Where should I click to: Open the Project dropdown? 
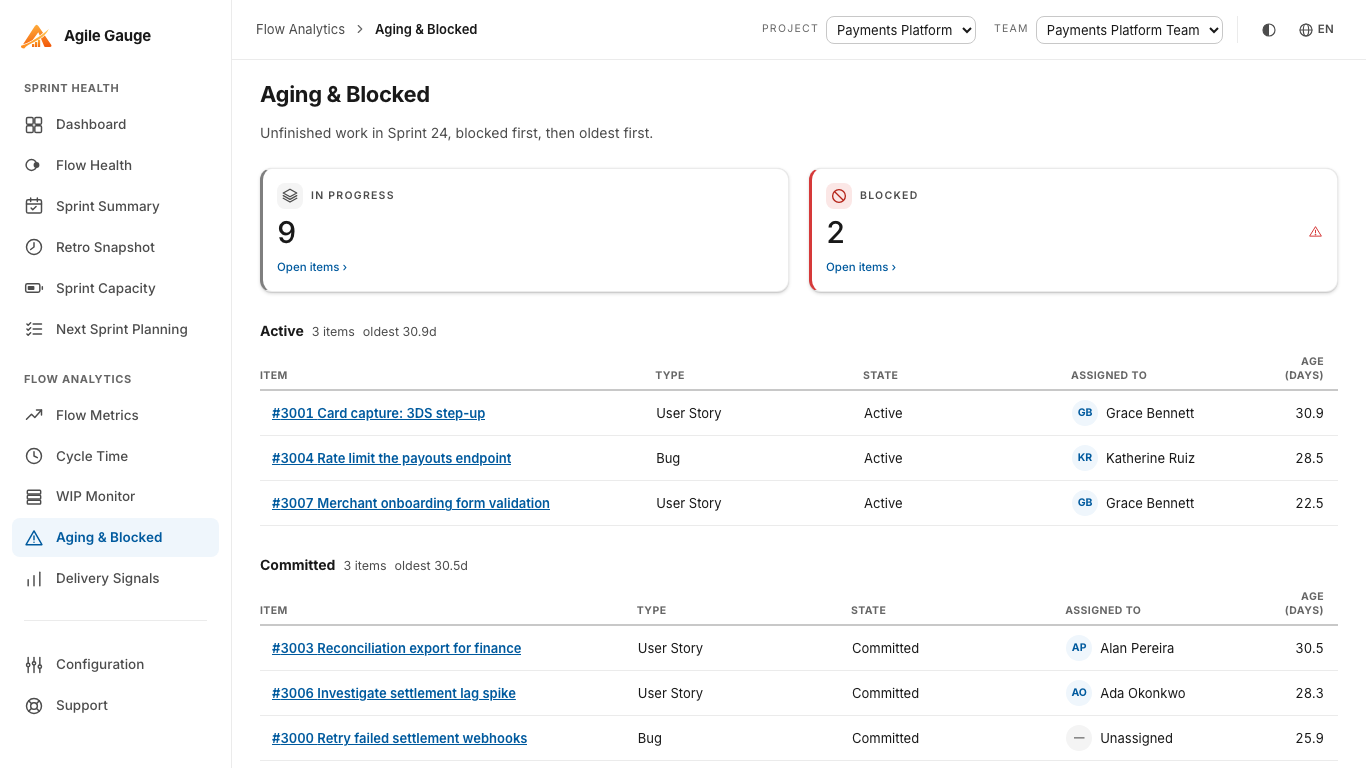coord(901,30)
